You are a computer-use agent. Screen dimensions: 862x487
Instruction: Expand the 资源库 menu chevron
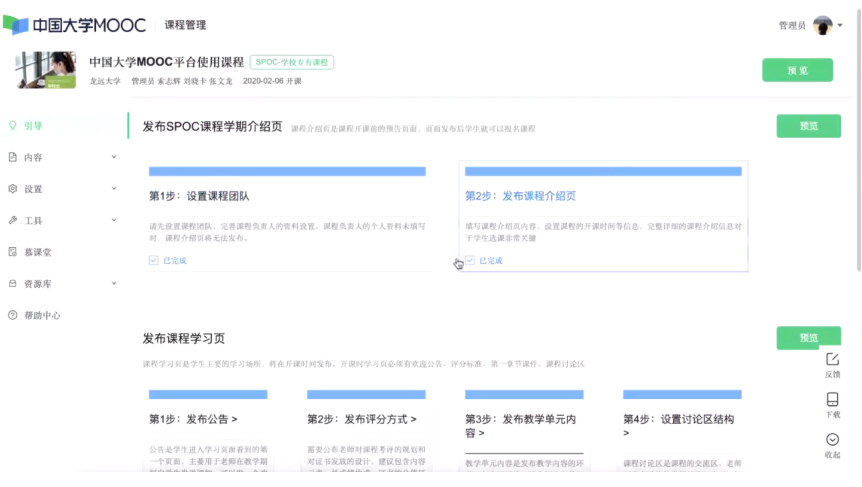click(x=114, y=284)
